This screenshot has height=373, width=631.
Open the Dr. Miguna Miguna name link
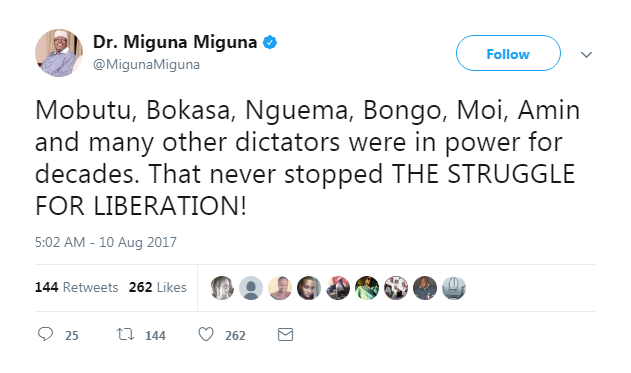pyautogui.click(x=175, y=42)
